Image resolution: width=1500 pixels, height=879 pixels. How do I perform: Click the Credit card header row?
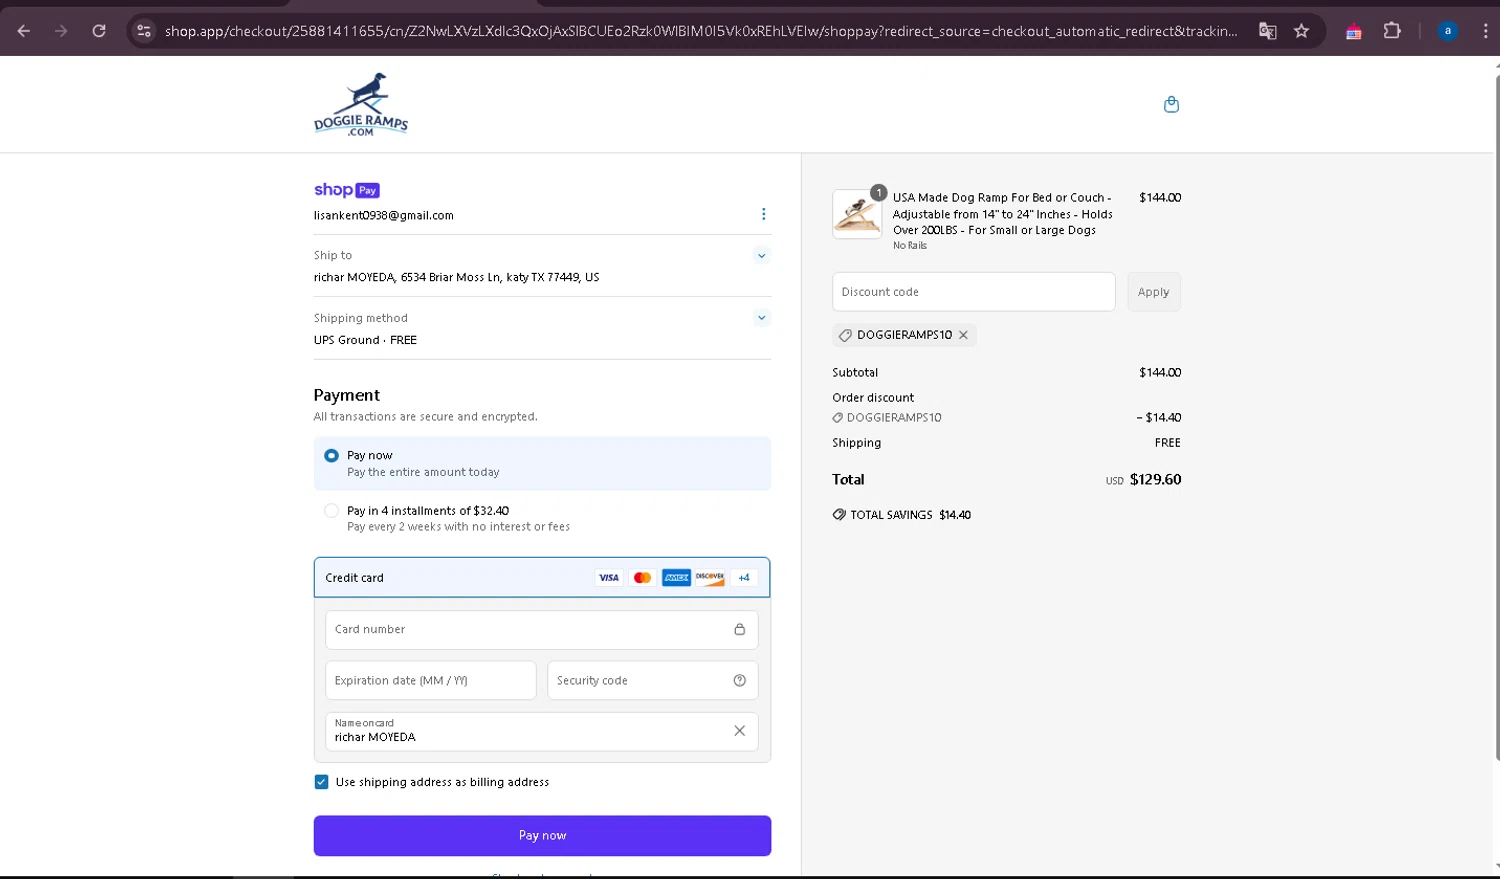point(542,578)
